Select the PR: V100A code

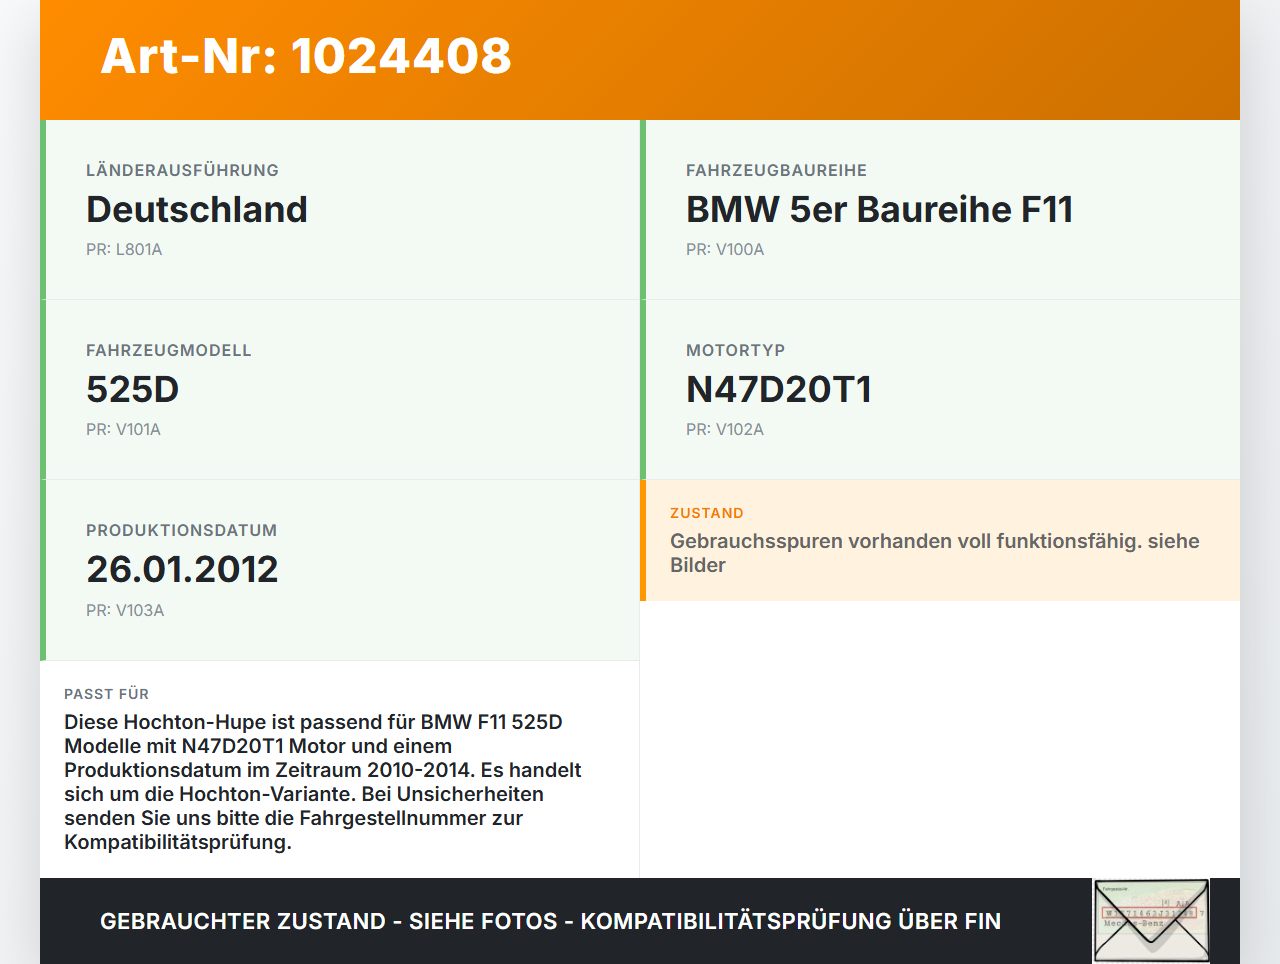[724, 249]
